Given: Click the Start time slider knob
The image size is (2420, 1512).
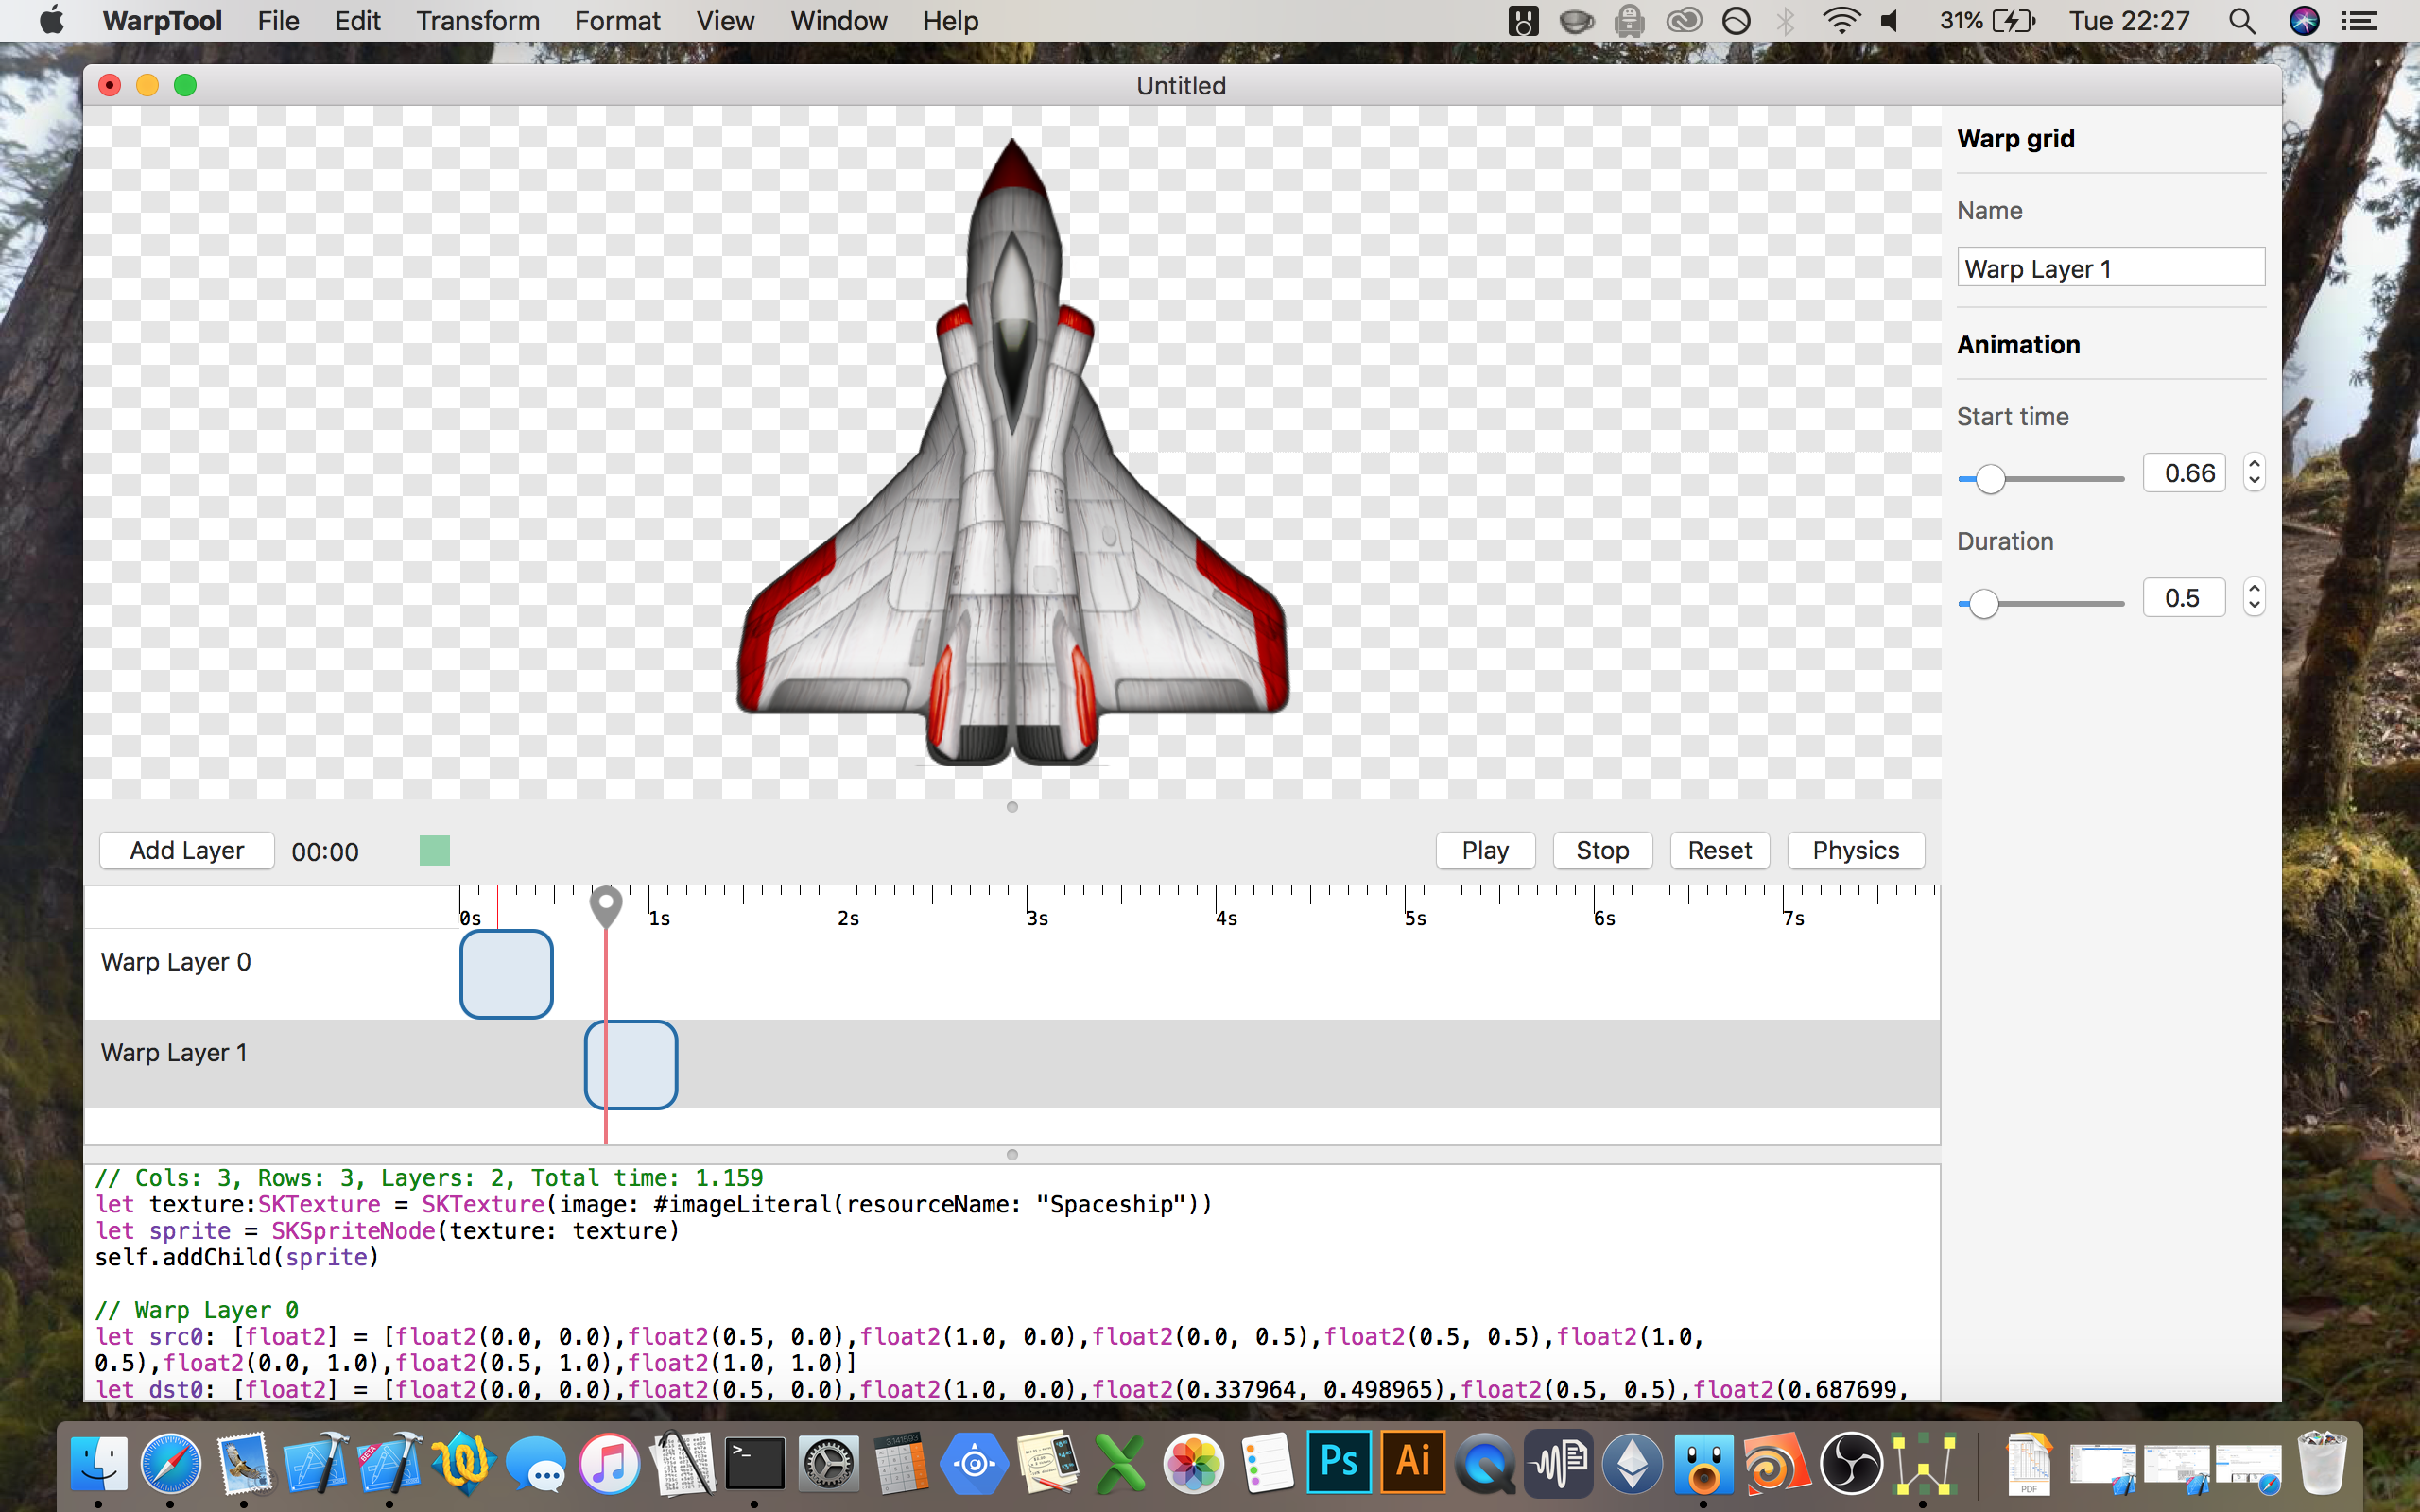Looking at the screenshot, I should tap(1990, 479).
